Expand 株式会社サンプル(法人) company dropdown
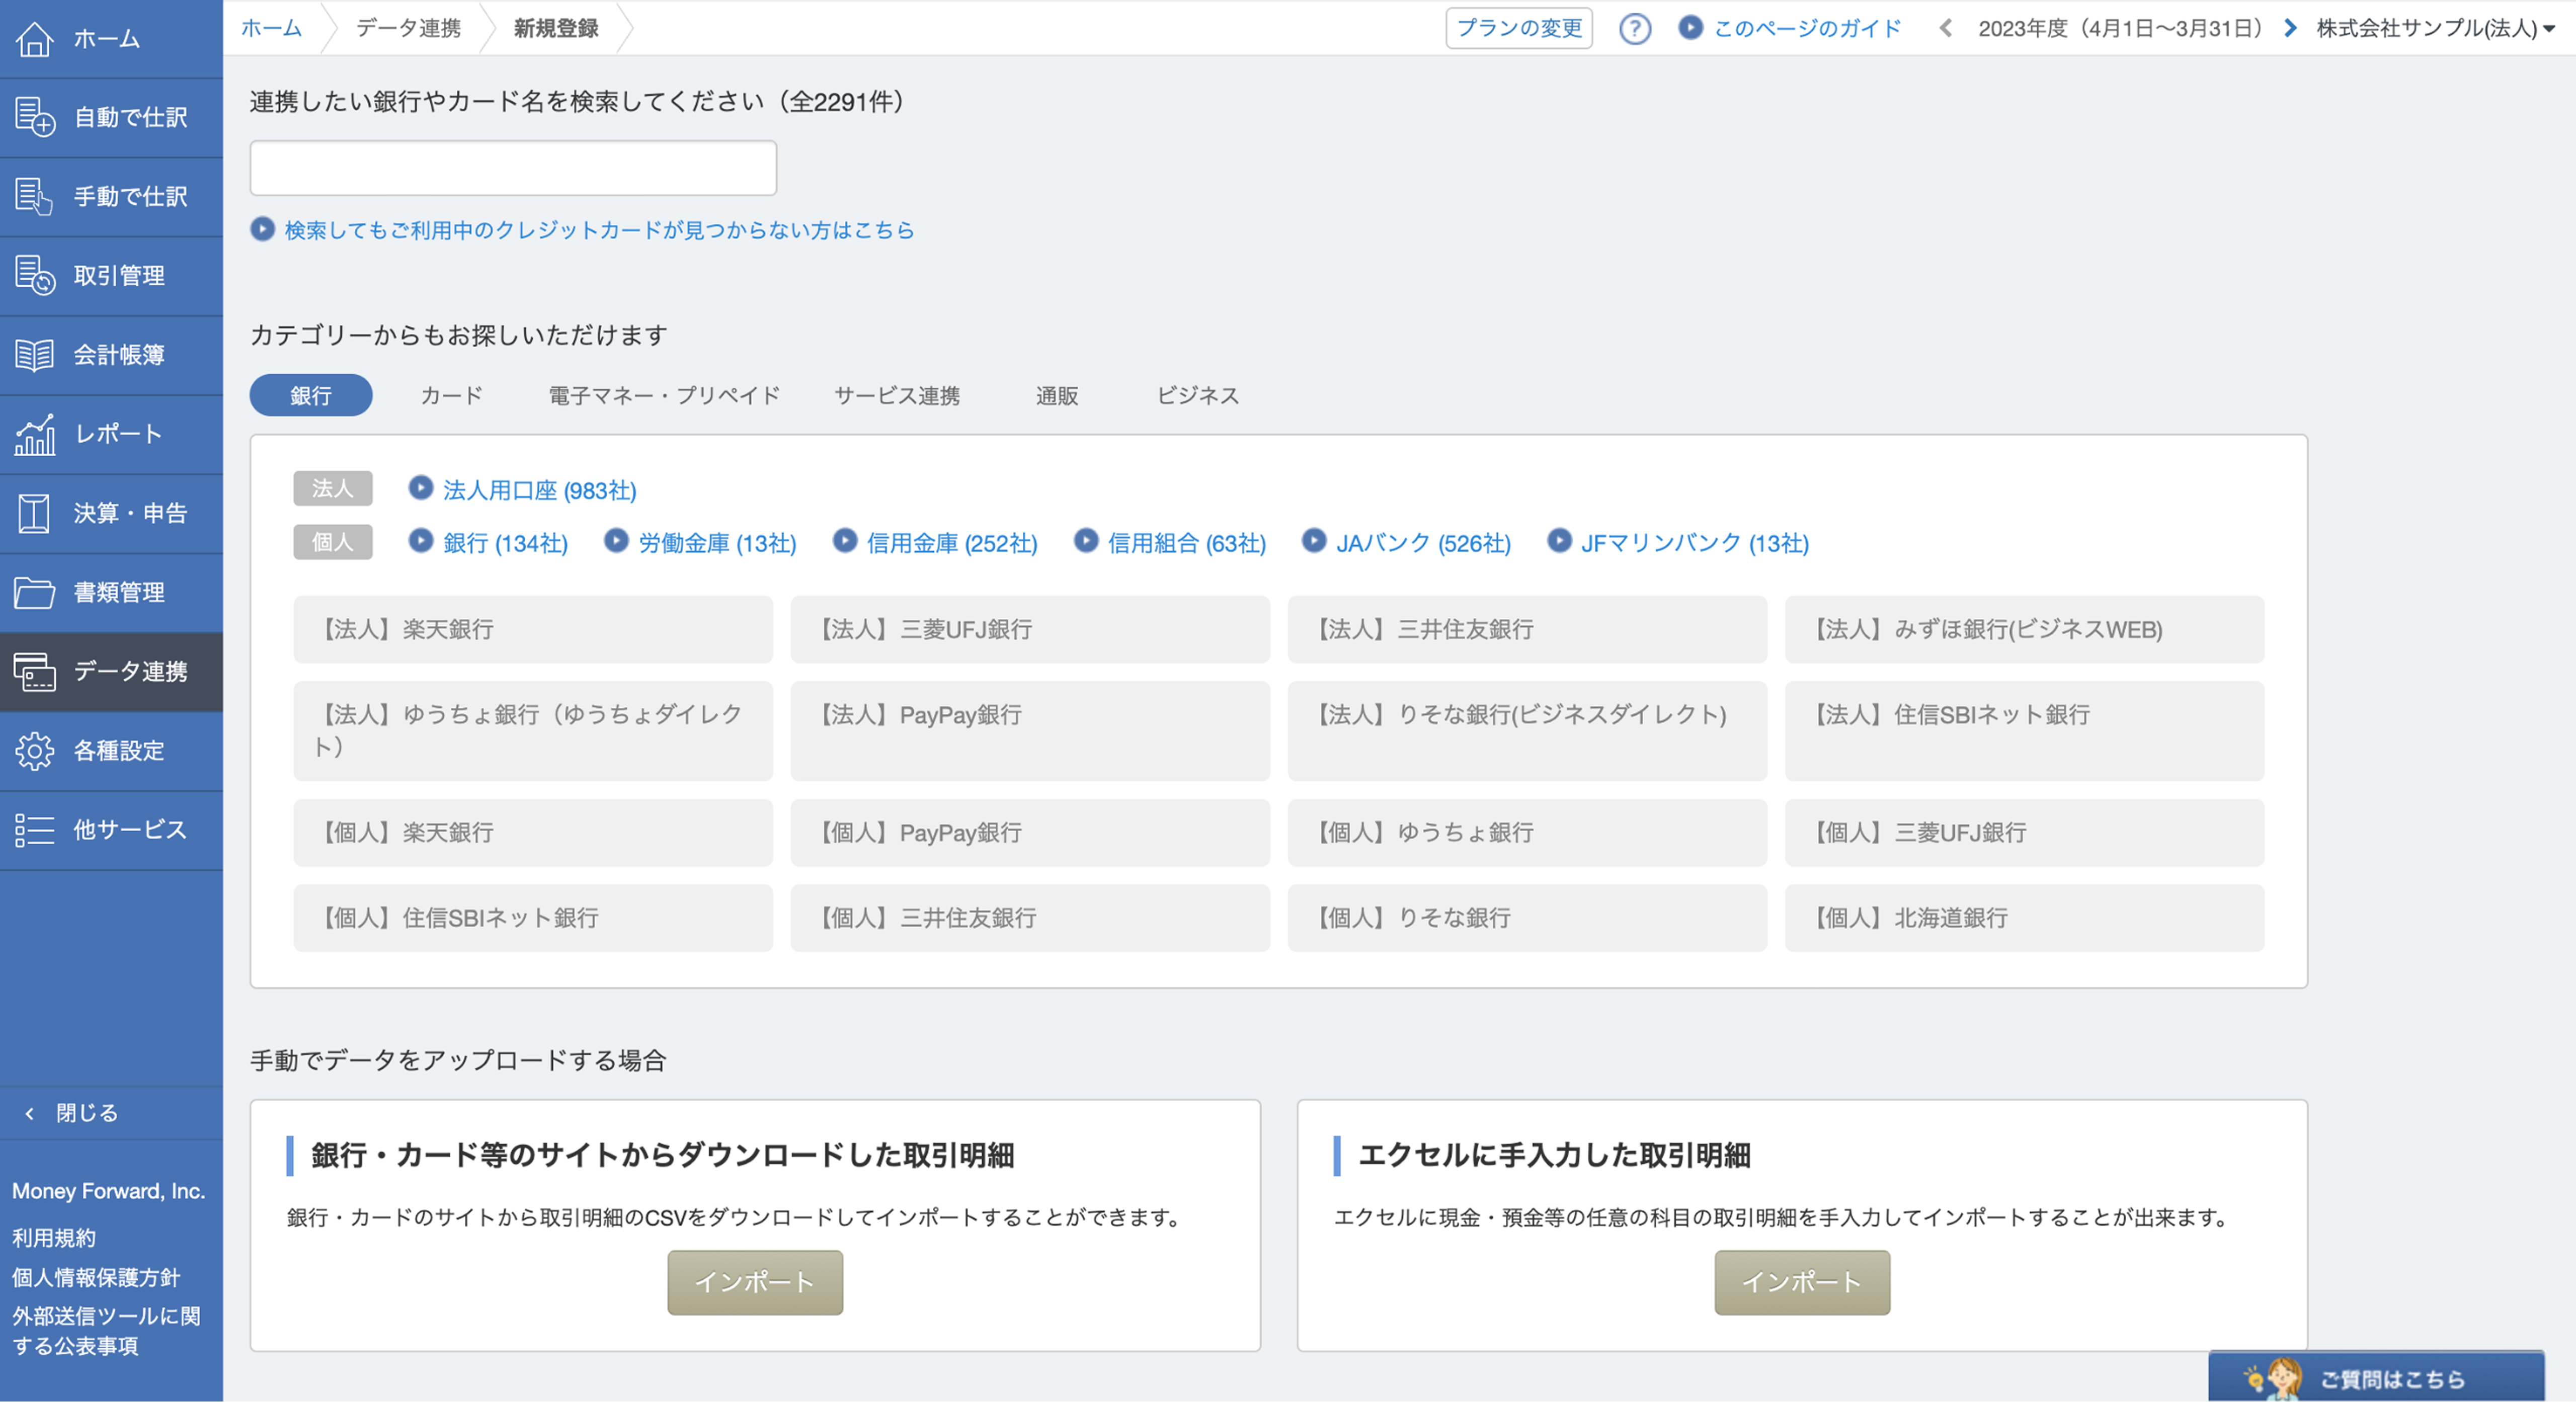This screenshot has height=1402, width=2576. pos(2435,28)
